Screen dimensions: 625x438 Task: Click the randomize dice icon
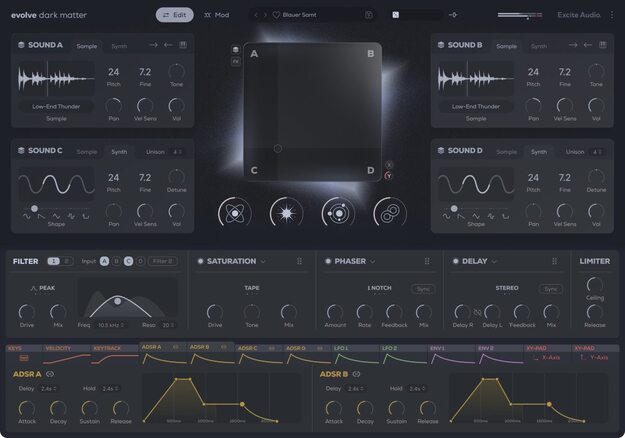pyautogui.click(x=395, y=15)
